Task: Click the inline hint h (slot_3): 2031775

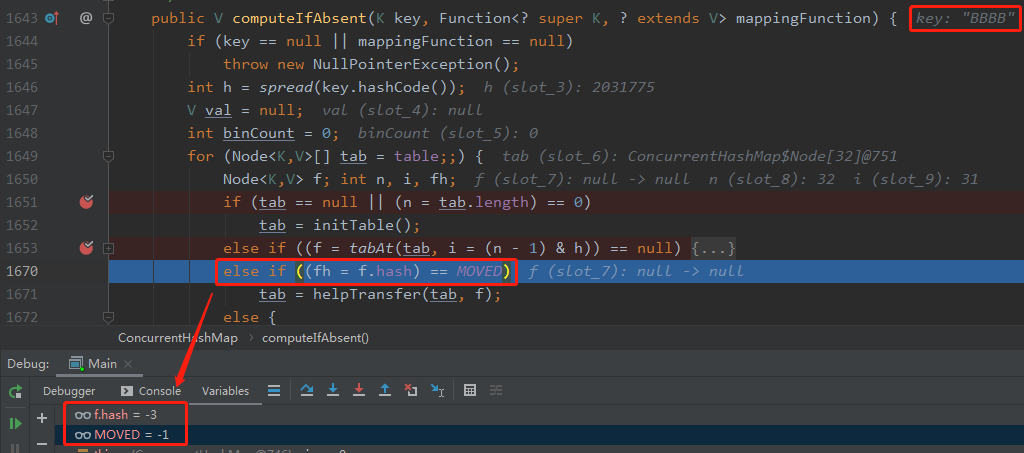Action: 569,87
